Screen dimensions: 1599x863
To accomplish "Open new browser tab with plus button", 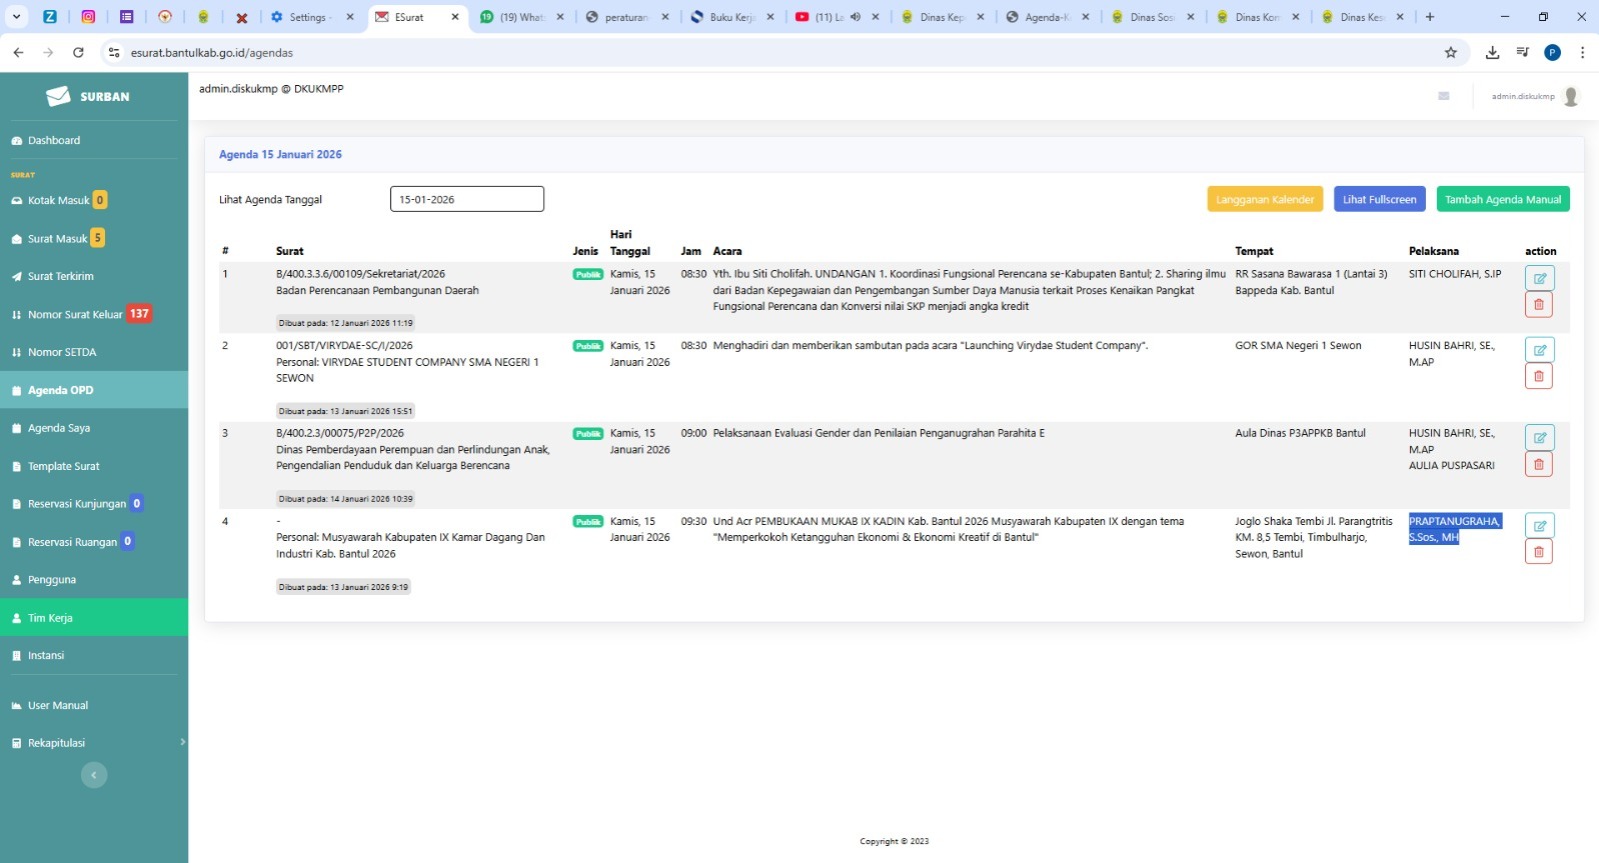I will tap(1430, 17).
